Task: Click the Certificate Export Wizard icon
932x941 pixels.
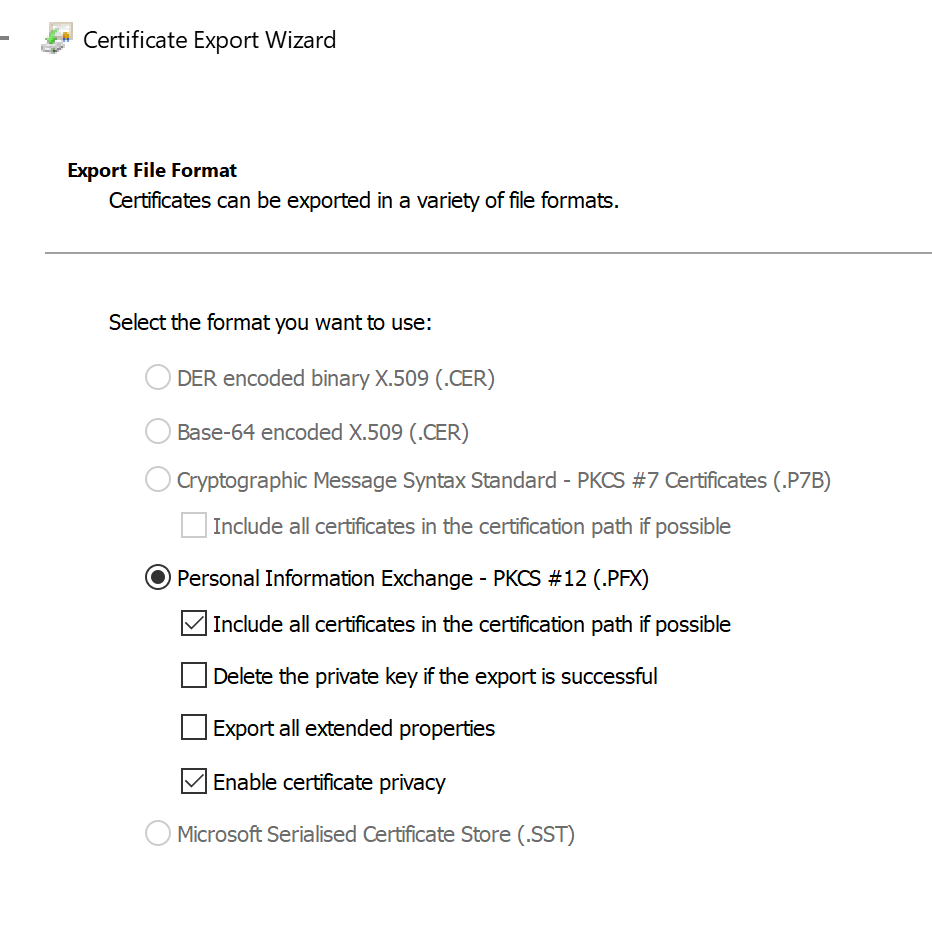Action: [57, 40]
